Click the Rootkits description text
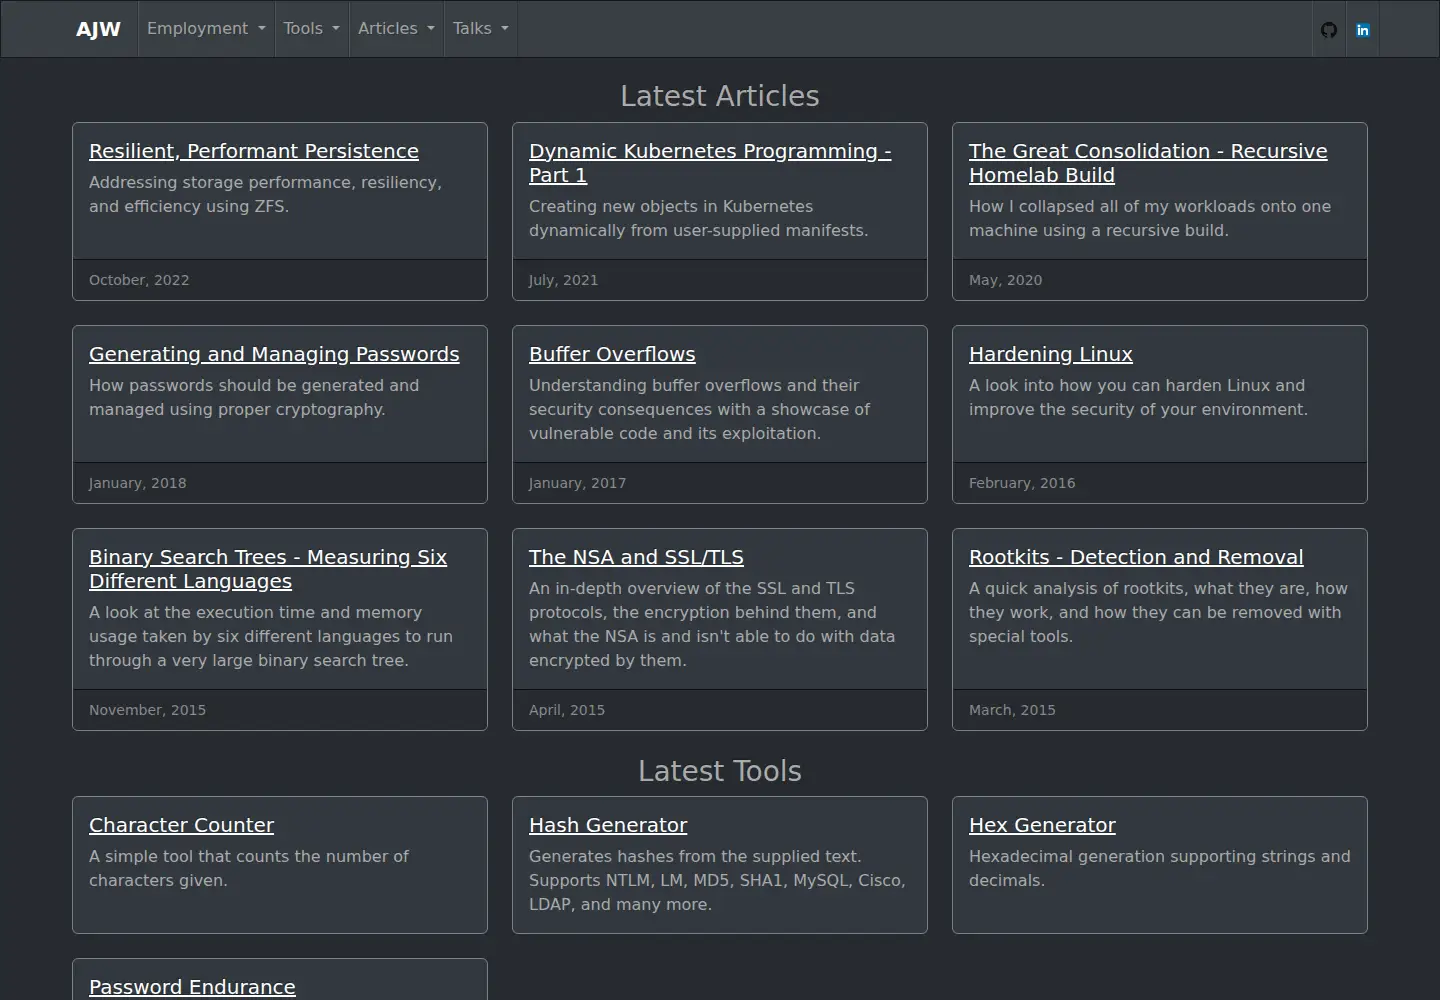1440x1000 pixels. point(1158,612)
